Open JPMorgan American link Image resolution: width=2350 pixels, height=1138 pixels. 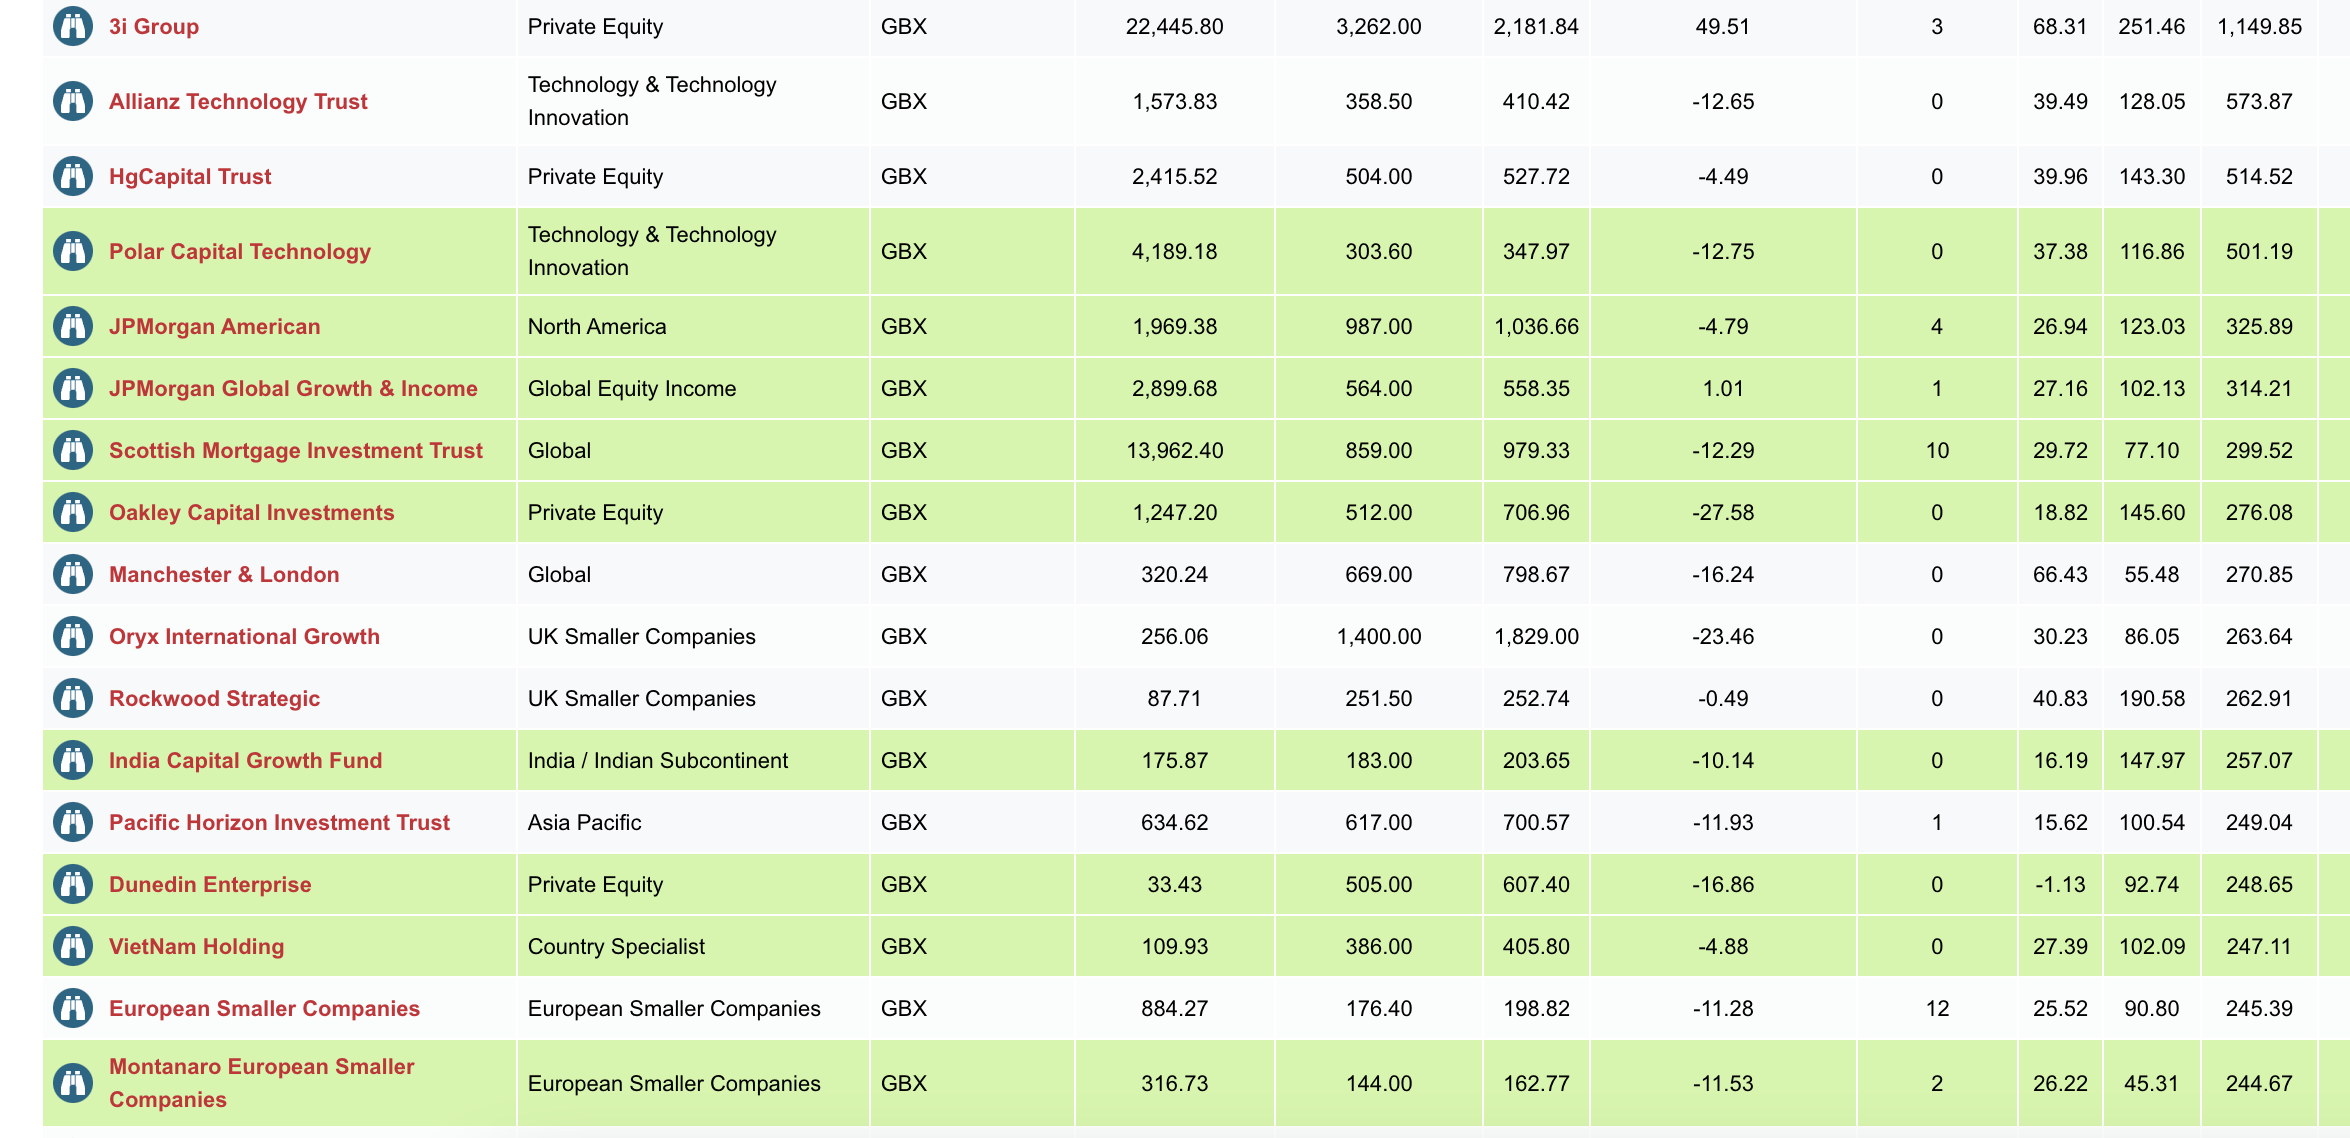pyautogui.click(x=215, y=326)
